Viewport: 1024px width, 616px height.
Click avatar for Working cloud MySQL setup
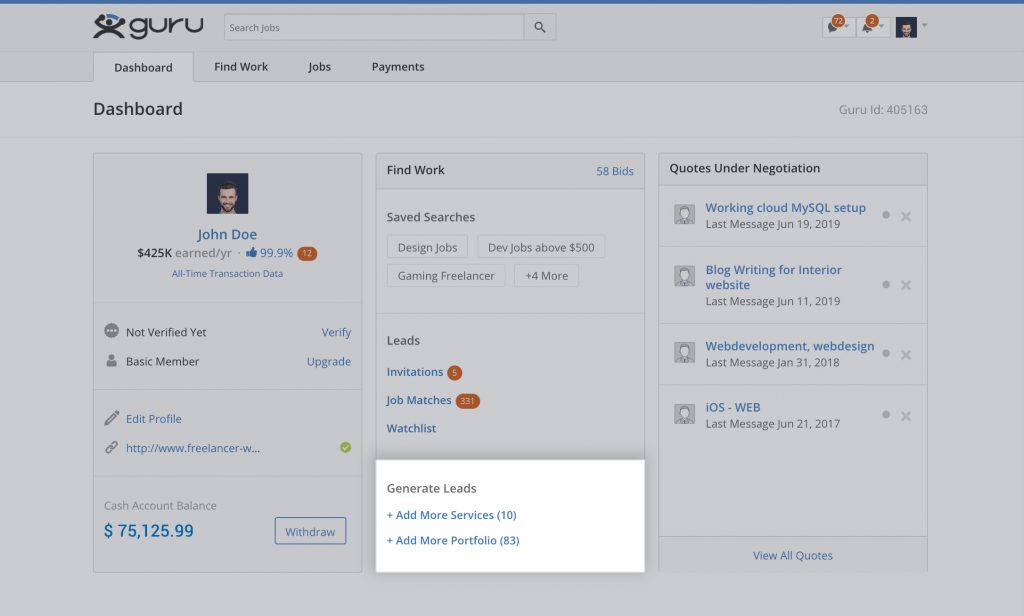coord(684,214)
